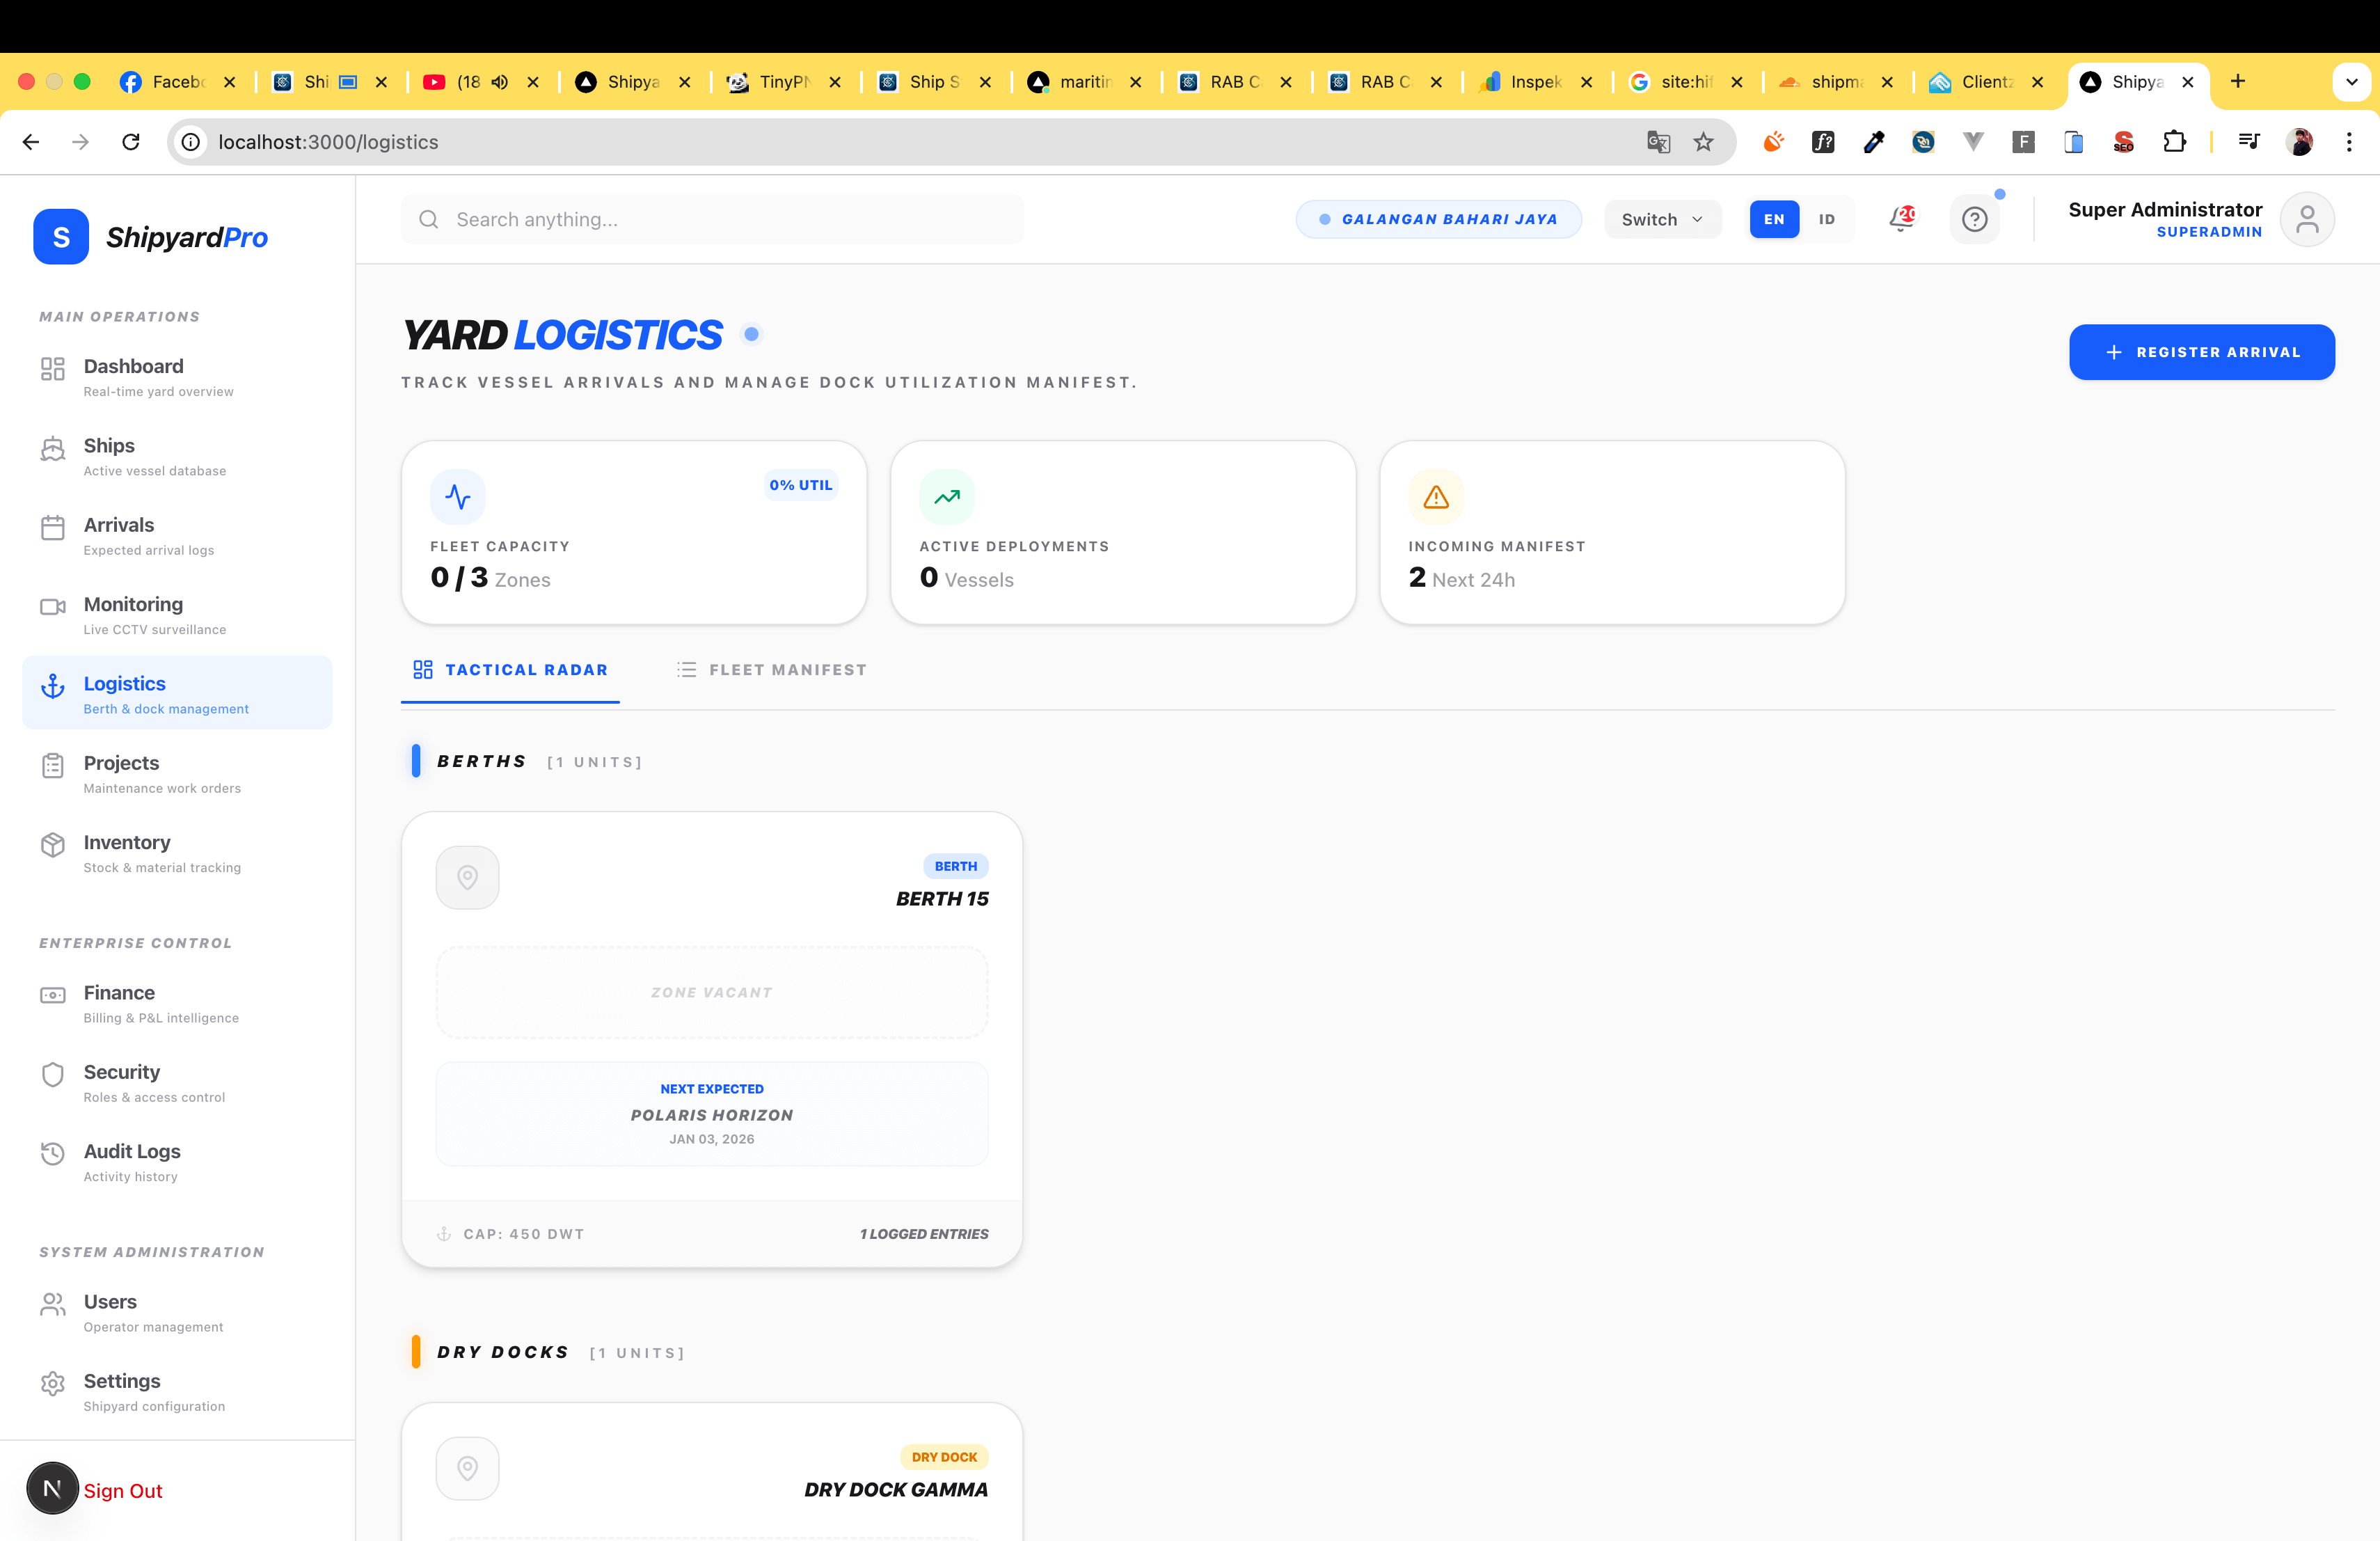Click the Register Arrival button
Screen dimensions: 2380x1541
click(2202, 352)
